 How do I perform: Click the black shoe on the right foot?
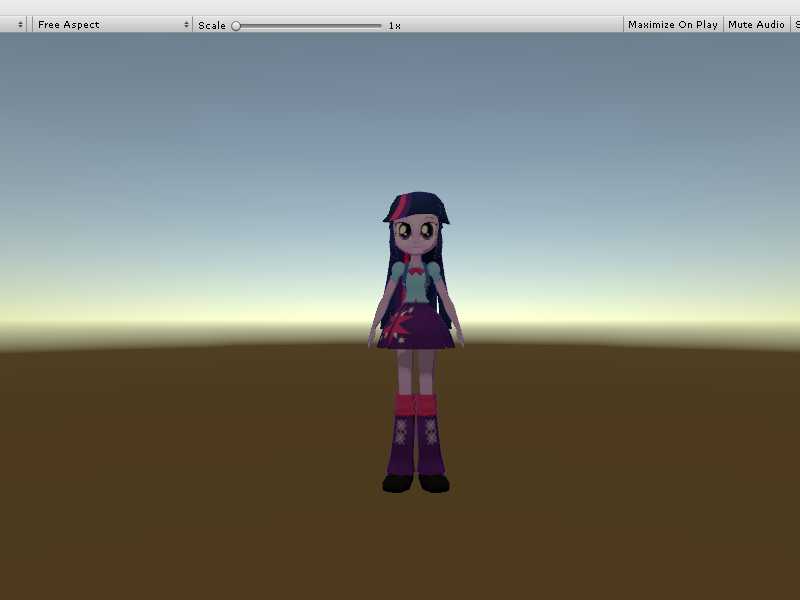click(x=434, y=484)
